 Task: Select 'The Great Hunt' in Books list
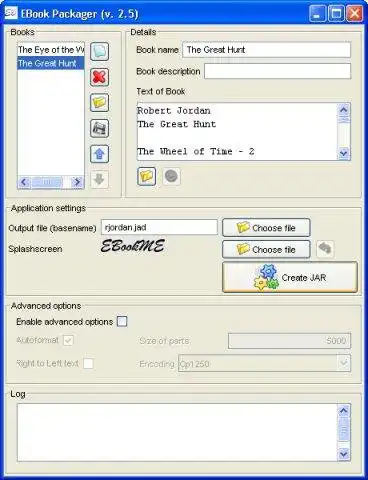(51, 63)
